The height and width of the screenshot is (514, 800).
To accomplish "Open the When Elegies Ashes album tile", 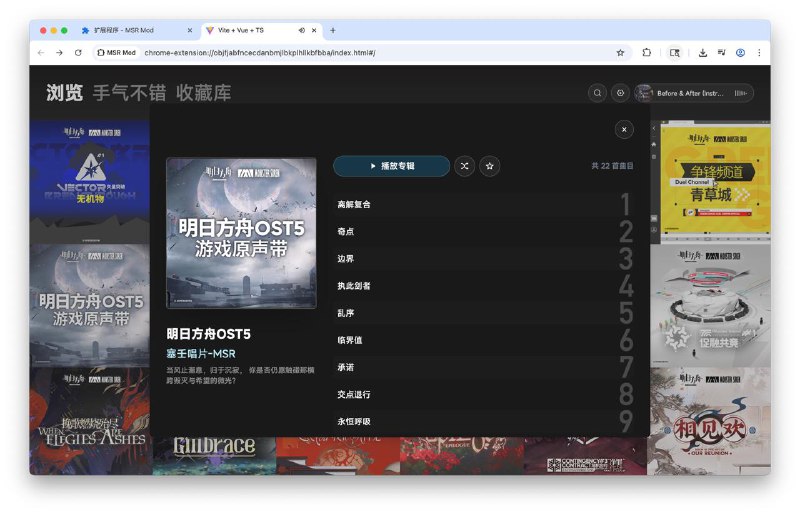I will pyautogui.click(x=90, y=421).
